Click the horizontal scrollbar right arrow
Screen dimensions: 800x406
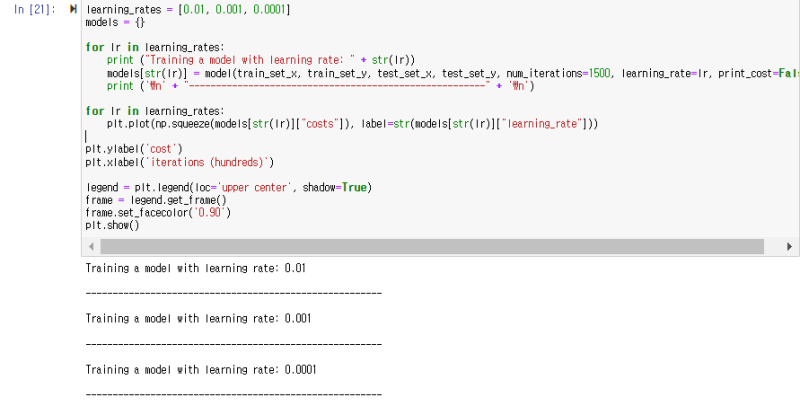[789, 247]
